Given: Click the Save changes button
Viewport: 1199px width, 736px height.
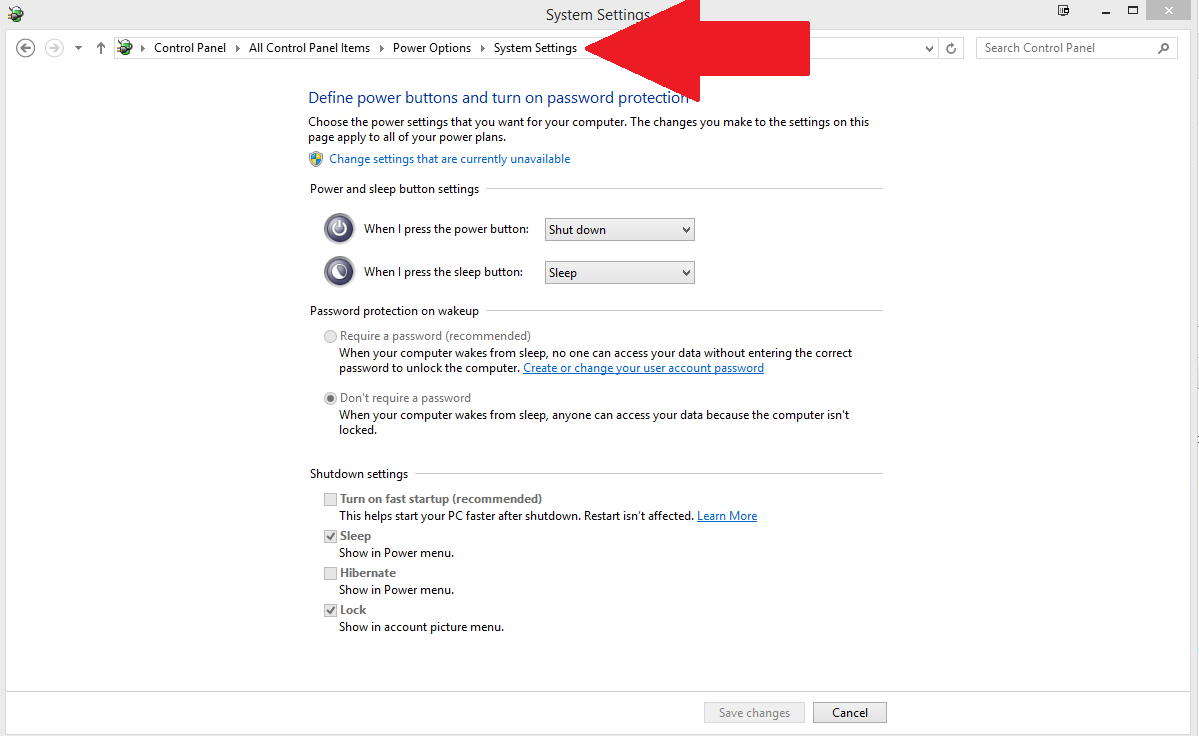Looking at the screenshot, I should [x=754, y=712].
